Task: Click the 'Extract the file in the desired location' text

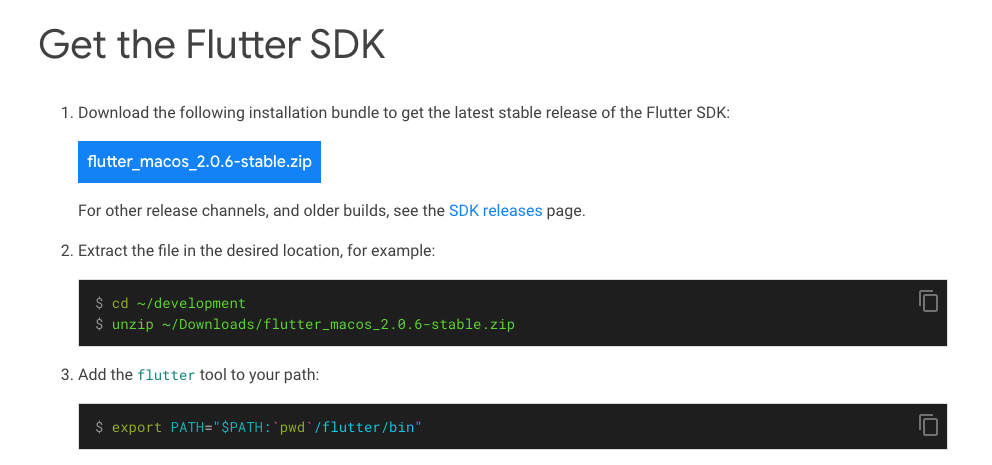Action: coord(256,251)
